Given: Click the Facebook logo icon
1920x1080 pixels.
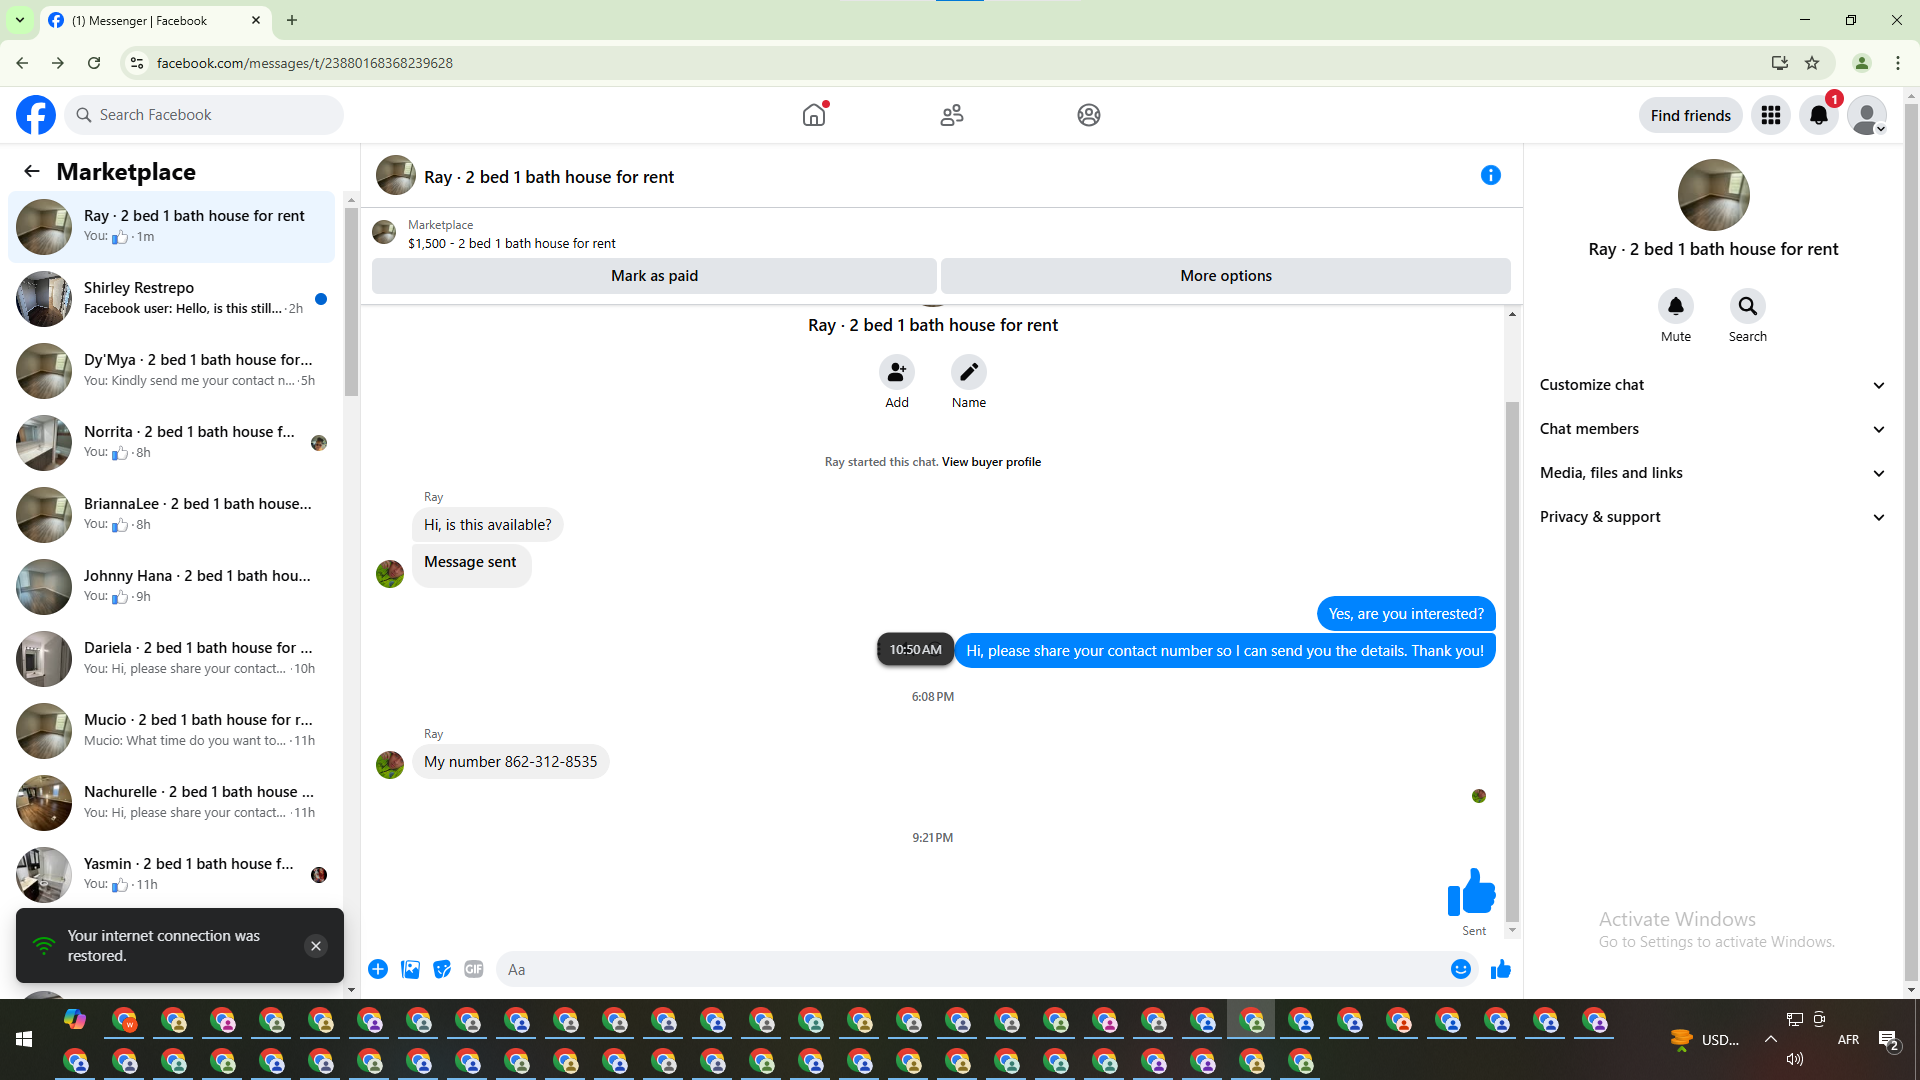Looking at the screenshot, I should [36, 115].
